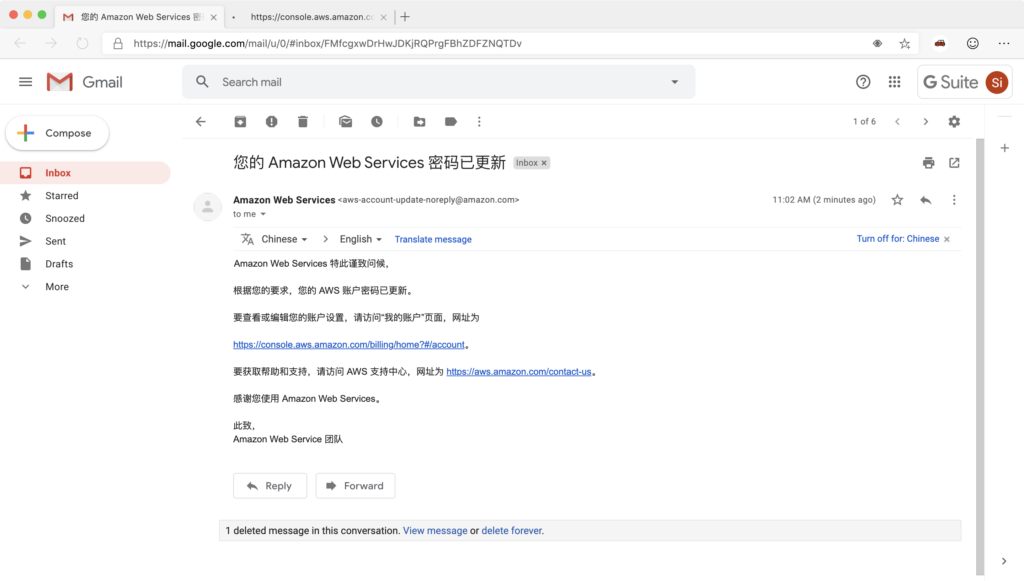
Task: Open the tracking prevention eye icon
Action: click(877, 44)
